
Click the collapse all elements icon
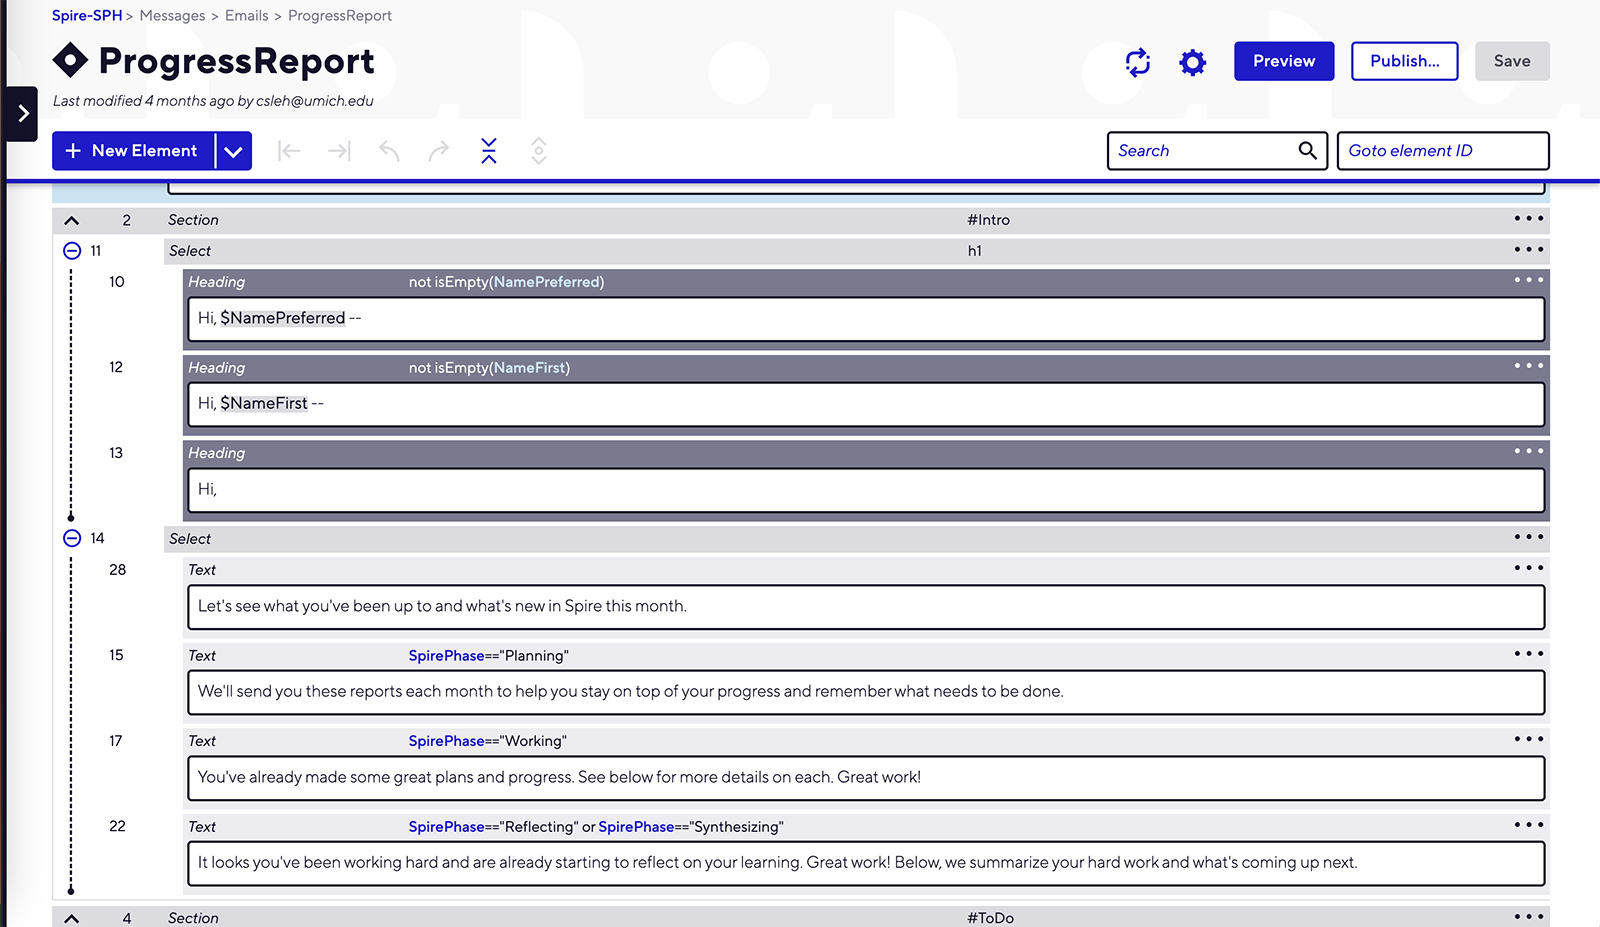[x=488, y=151]
